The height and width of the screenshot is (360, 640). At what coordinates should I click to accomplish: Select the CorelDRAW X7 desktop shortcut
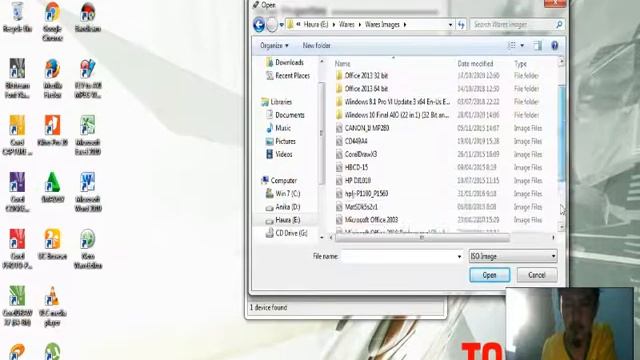17,306
